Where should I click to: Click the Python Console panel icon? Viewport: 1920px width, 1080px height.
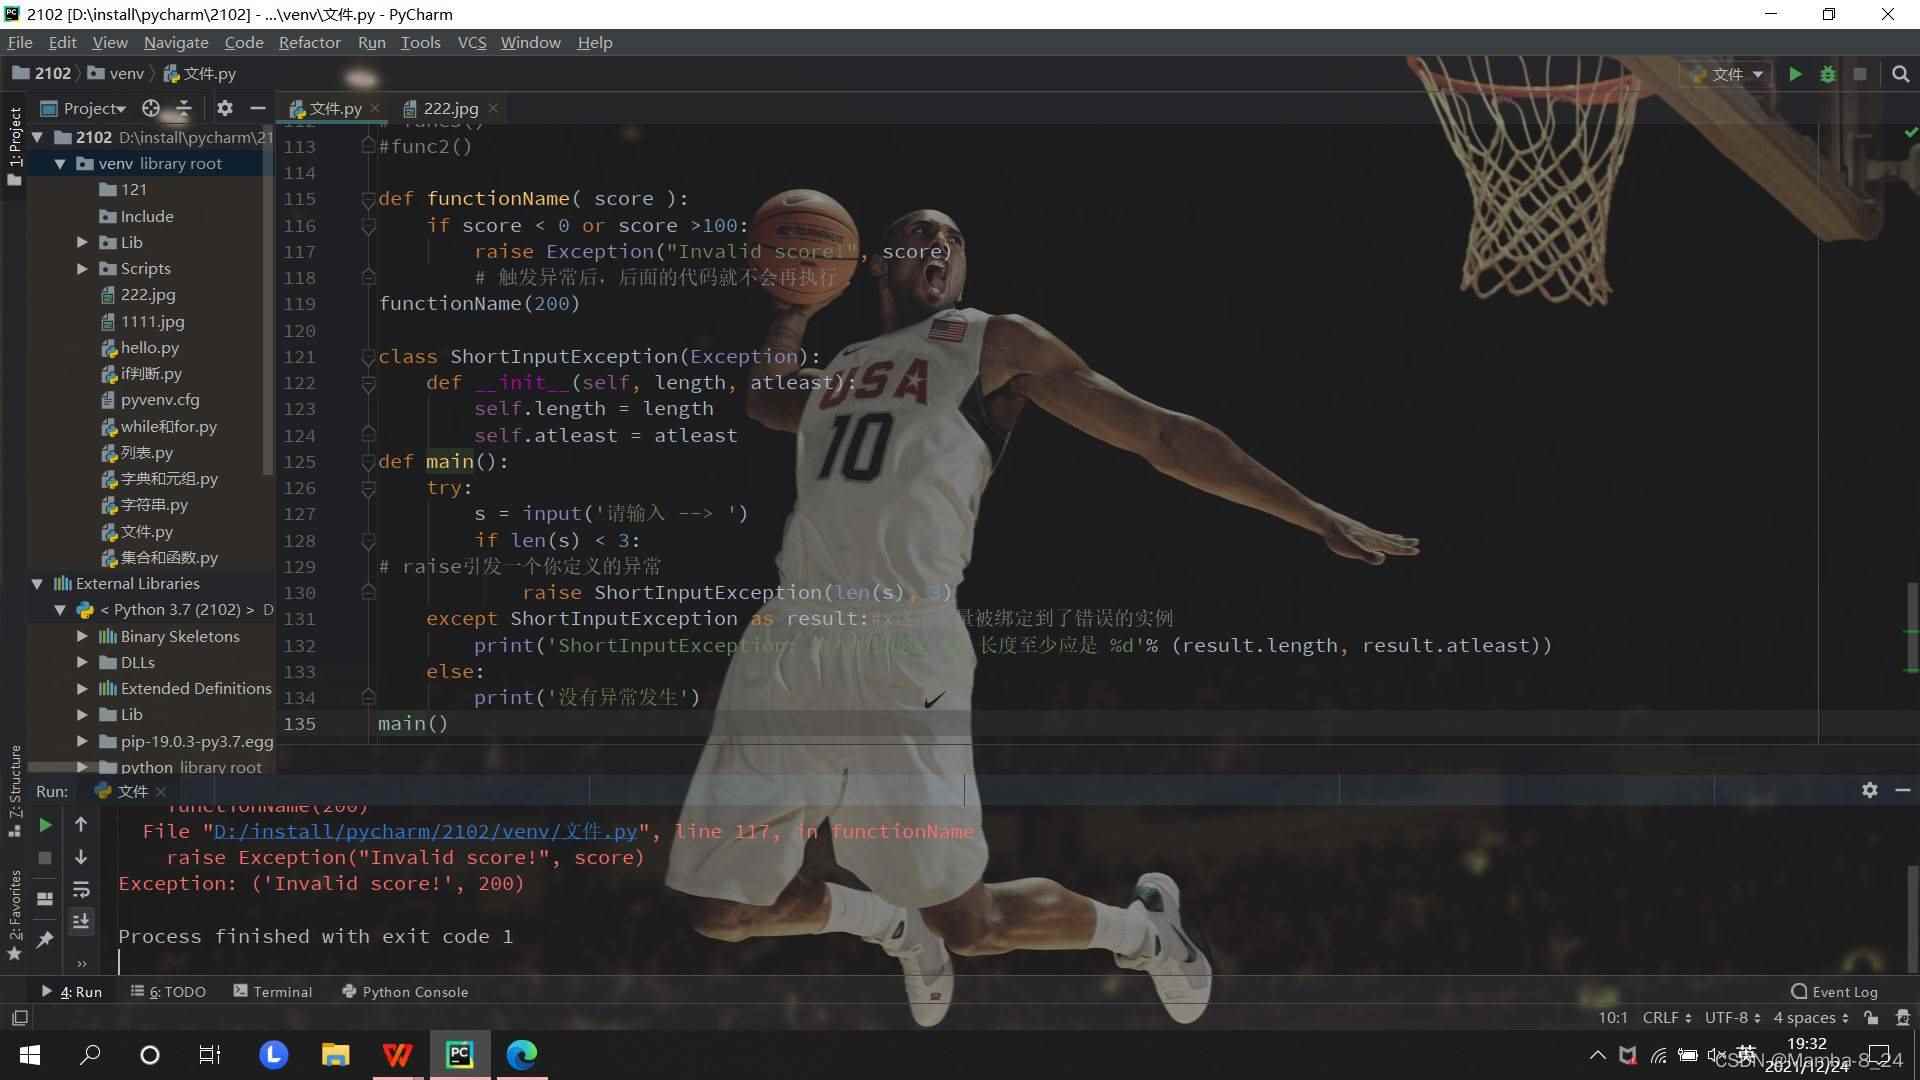[x=415, y=992]
